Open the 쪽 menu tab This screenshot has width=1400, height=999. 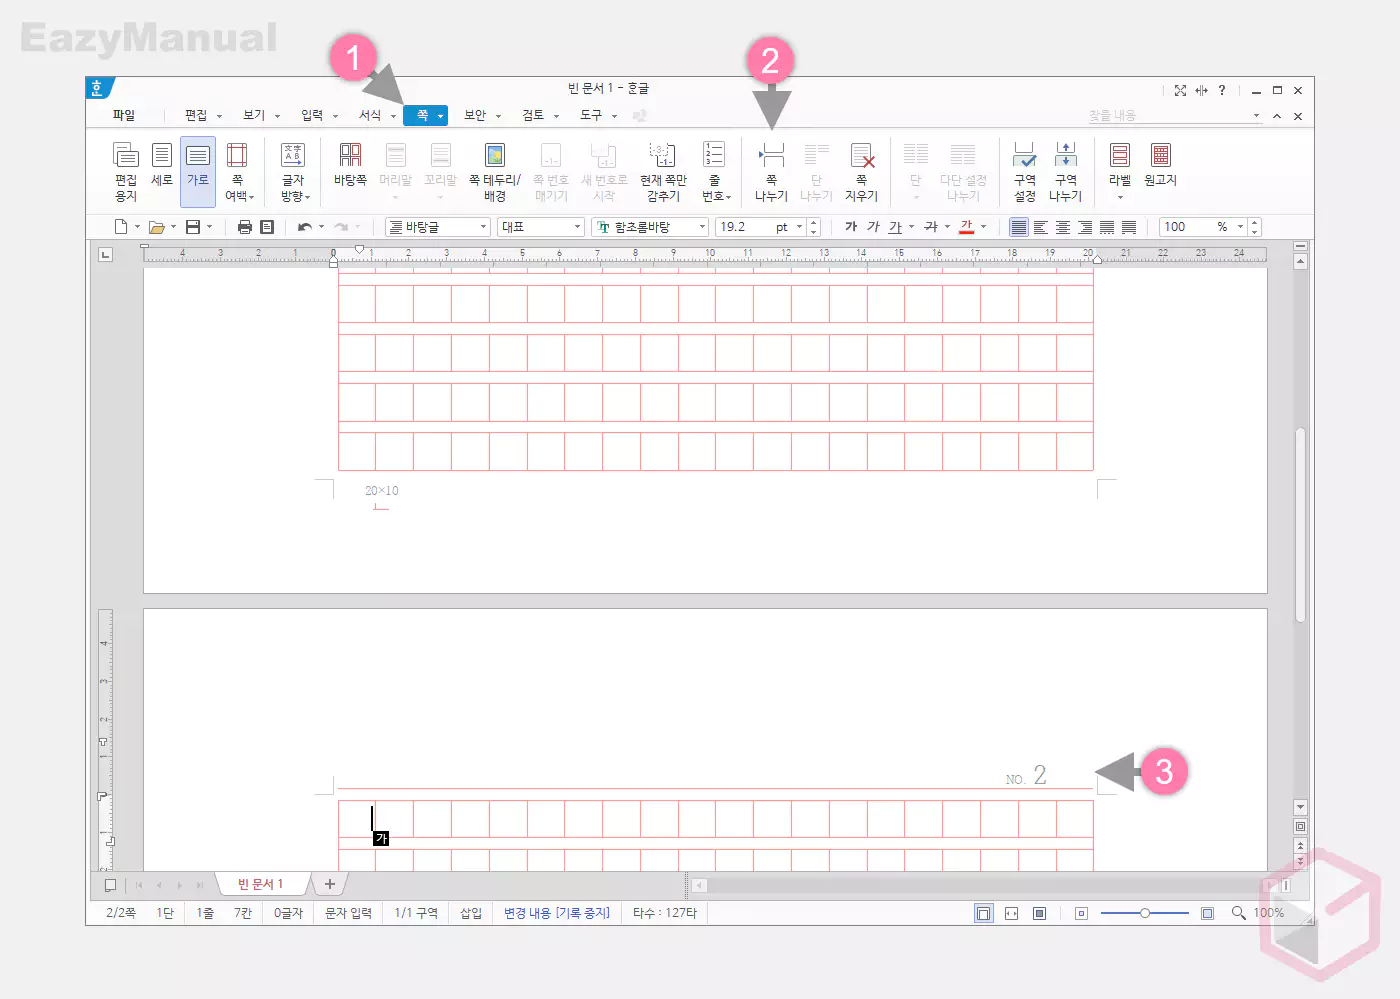423,115
